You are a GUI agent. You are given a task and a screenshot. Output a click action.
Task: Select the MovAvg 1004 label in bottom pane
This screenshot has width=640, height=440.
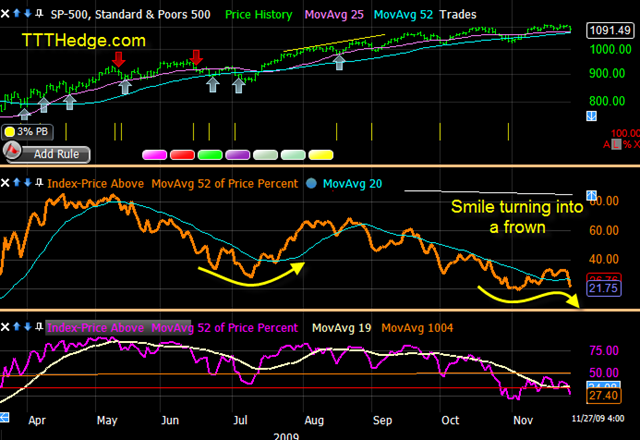tap(417, 328)
